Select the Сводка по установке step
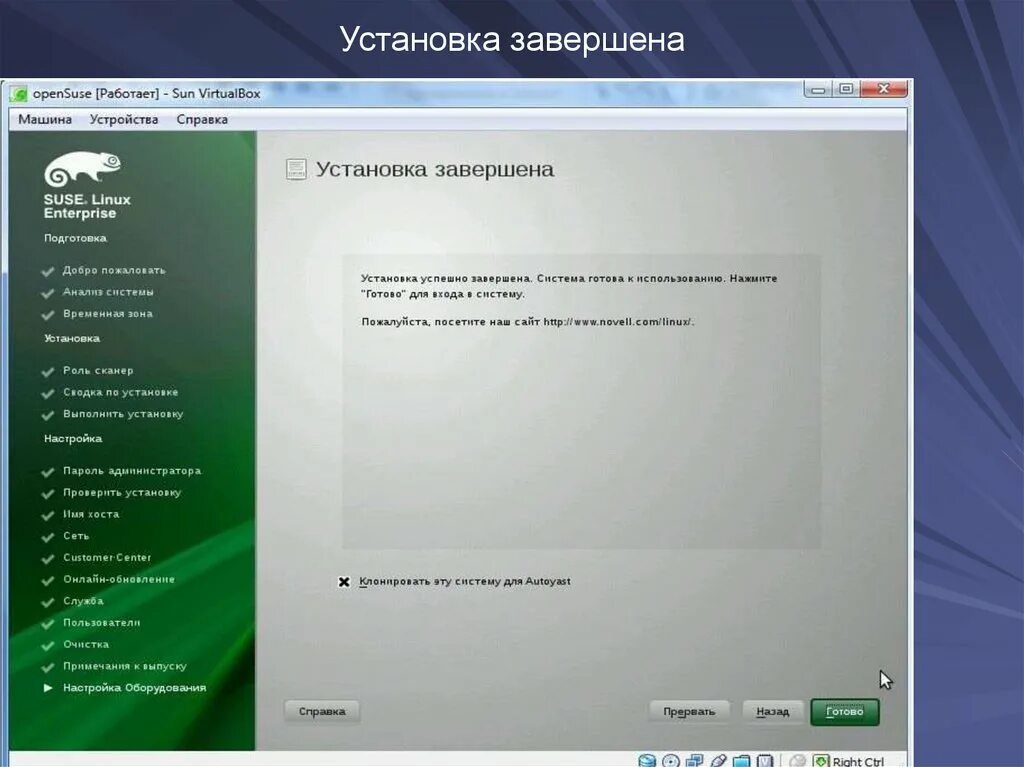This screenshot has height=767, width=1024. [x=121, y=392]
